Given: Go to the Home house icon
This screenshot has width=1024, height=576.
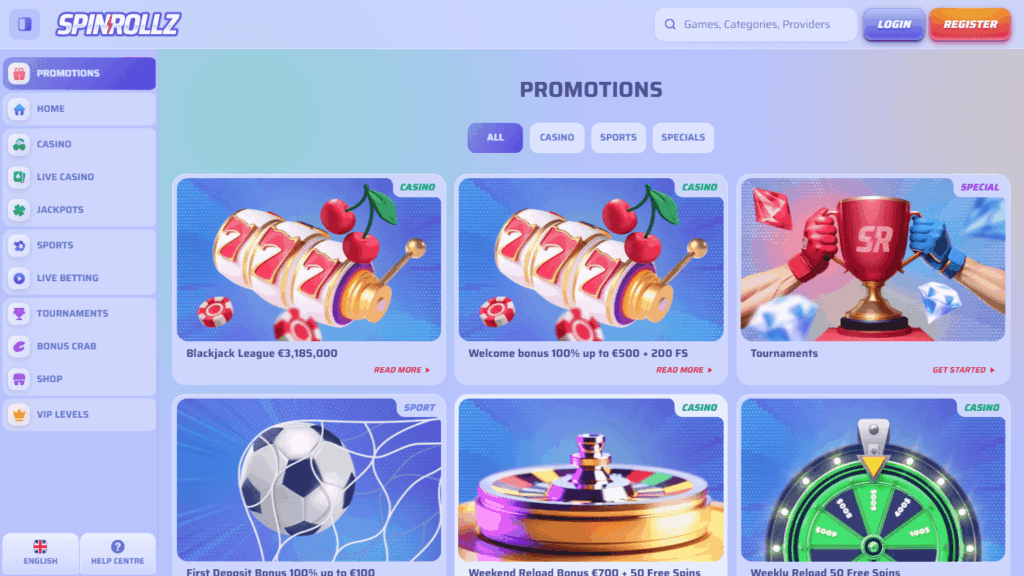Looking at the screenshot, I should click(x=19, y=109).
